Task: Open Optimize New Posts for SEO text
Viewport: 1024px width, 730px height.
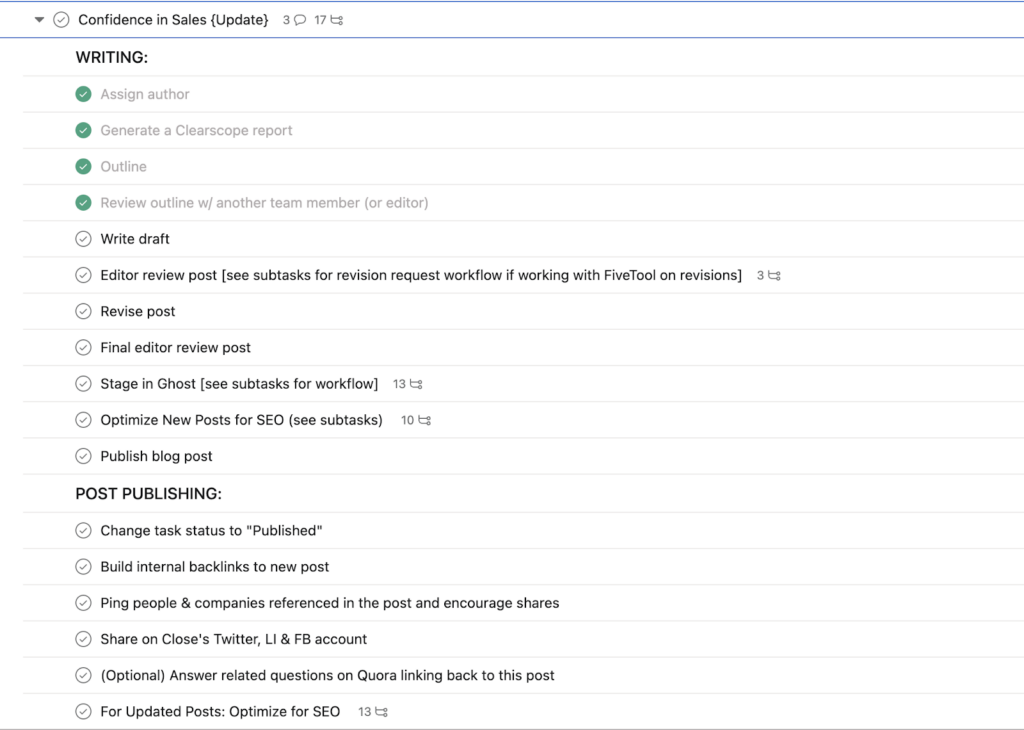Action: pyautogui.click(x=242, y=420)
